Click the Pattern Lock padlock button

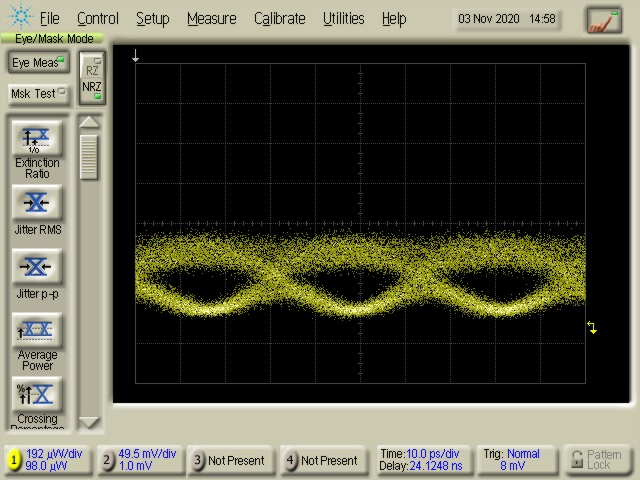[597, 460]
